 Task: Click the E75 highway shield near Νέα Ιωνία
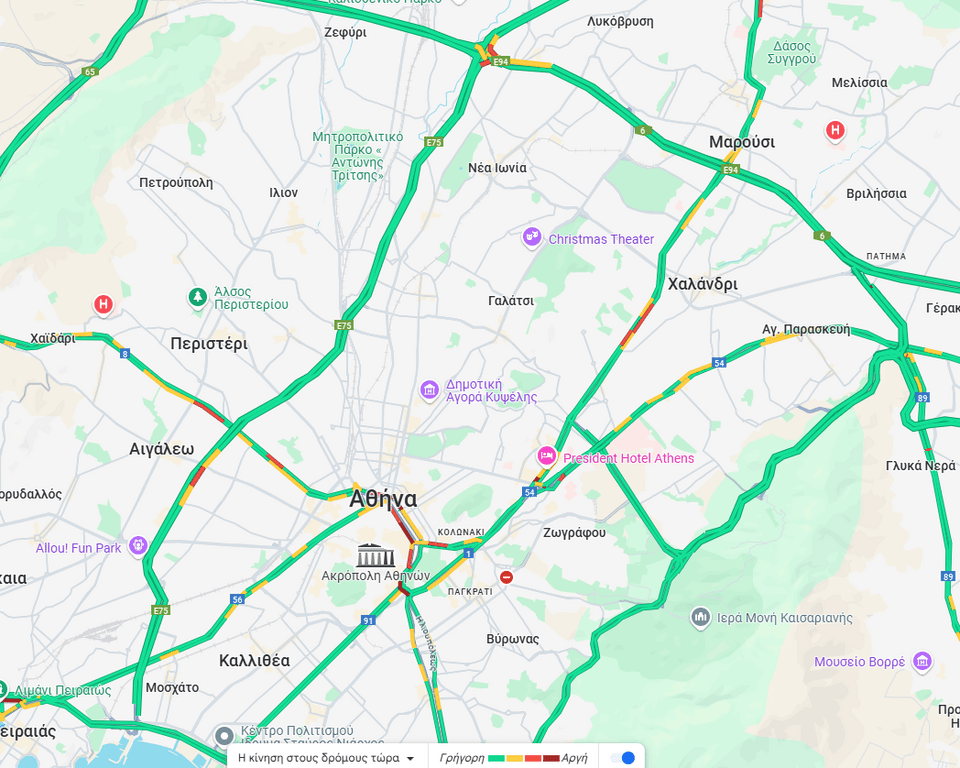click(433, 142)
